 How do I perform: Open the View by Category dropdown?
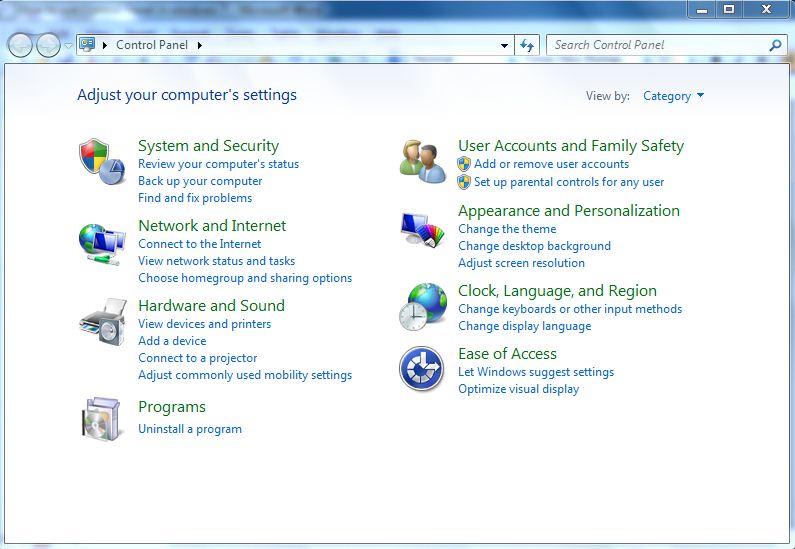click(673, 96)
